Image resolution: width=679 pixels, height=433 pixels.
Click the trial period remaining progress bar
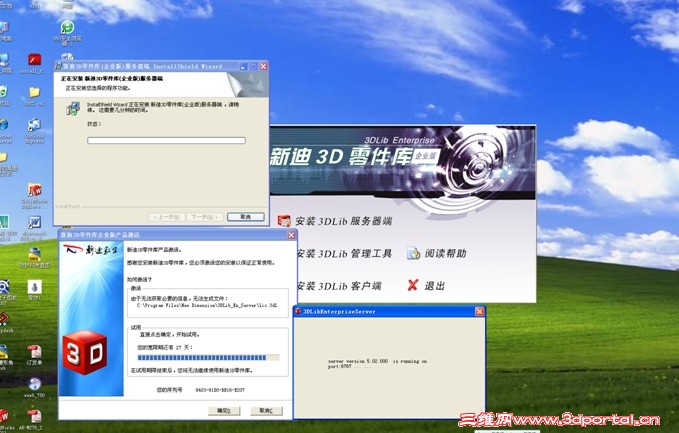[208, 358]
